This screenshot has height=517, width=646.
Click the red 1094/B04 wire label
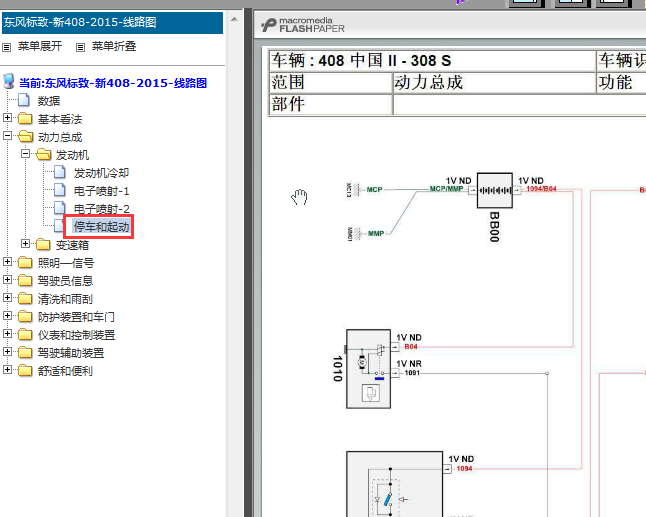541,189
